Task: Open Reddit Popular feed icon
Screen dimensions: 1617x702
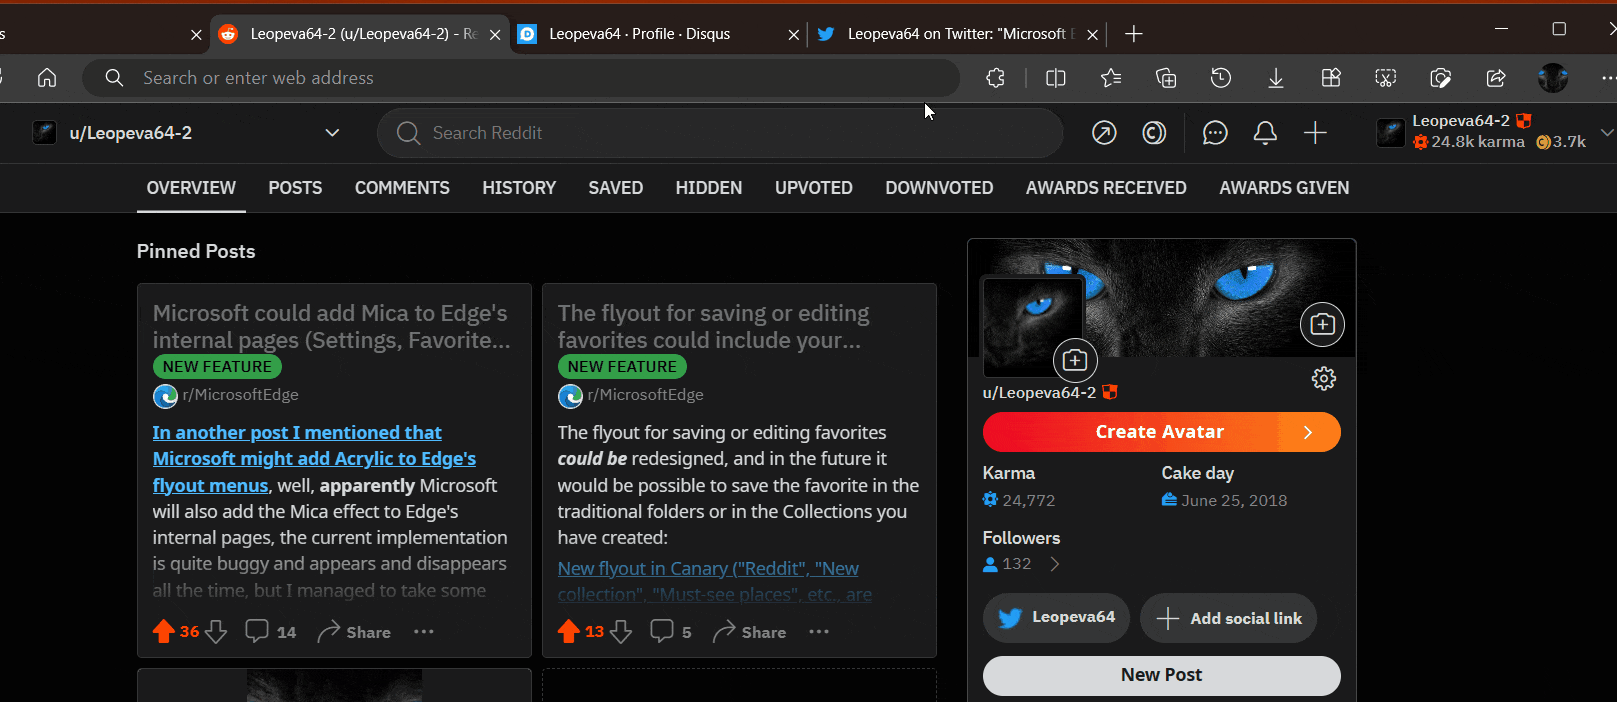Action: pyautogui.click(x=1104, y=133)
